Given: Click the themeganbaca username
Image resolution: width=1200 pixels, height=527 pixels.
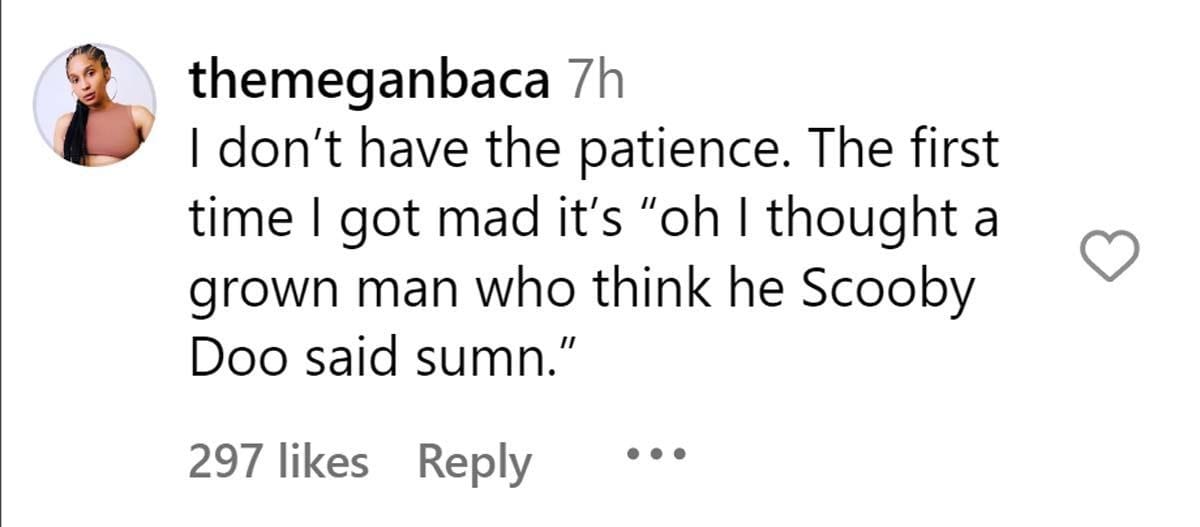Looking at the screenshot, I should coord(368,79).
